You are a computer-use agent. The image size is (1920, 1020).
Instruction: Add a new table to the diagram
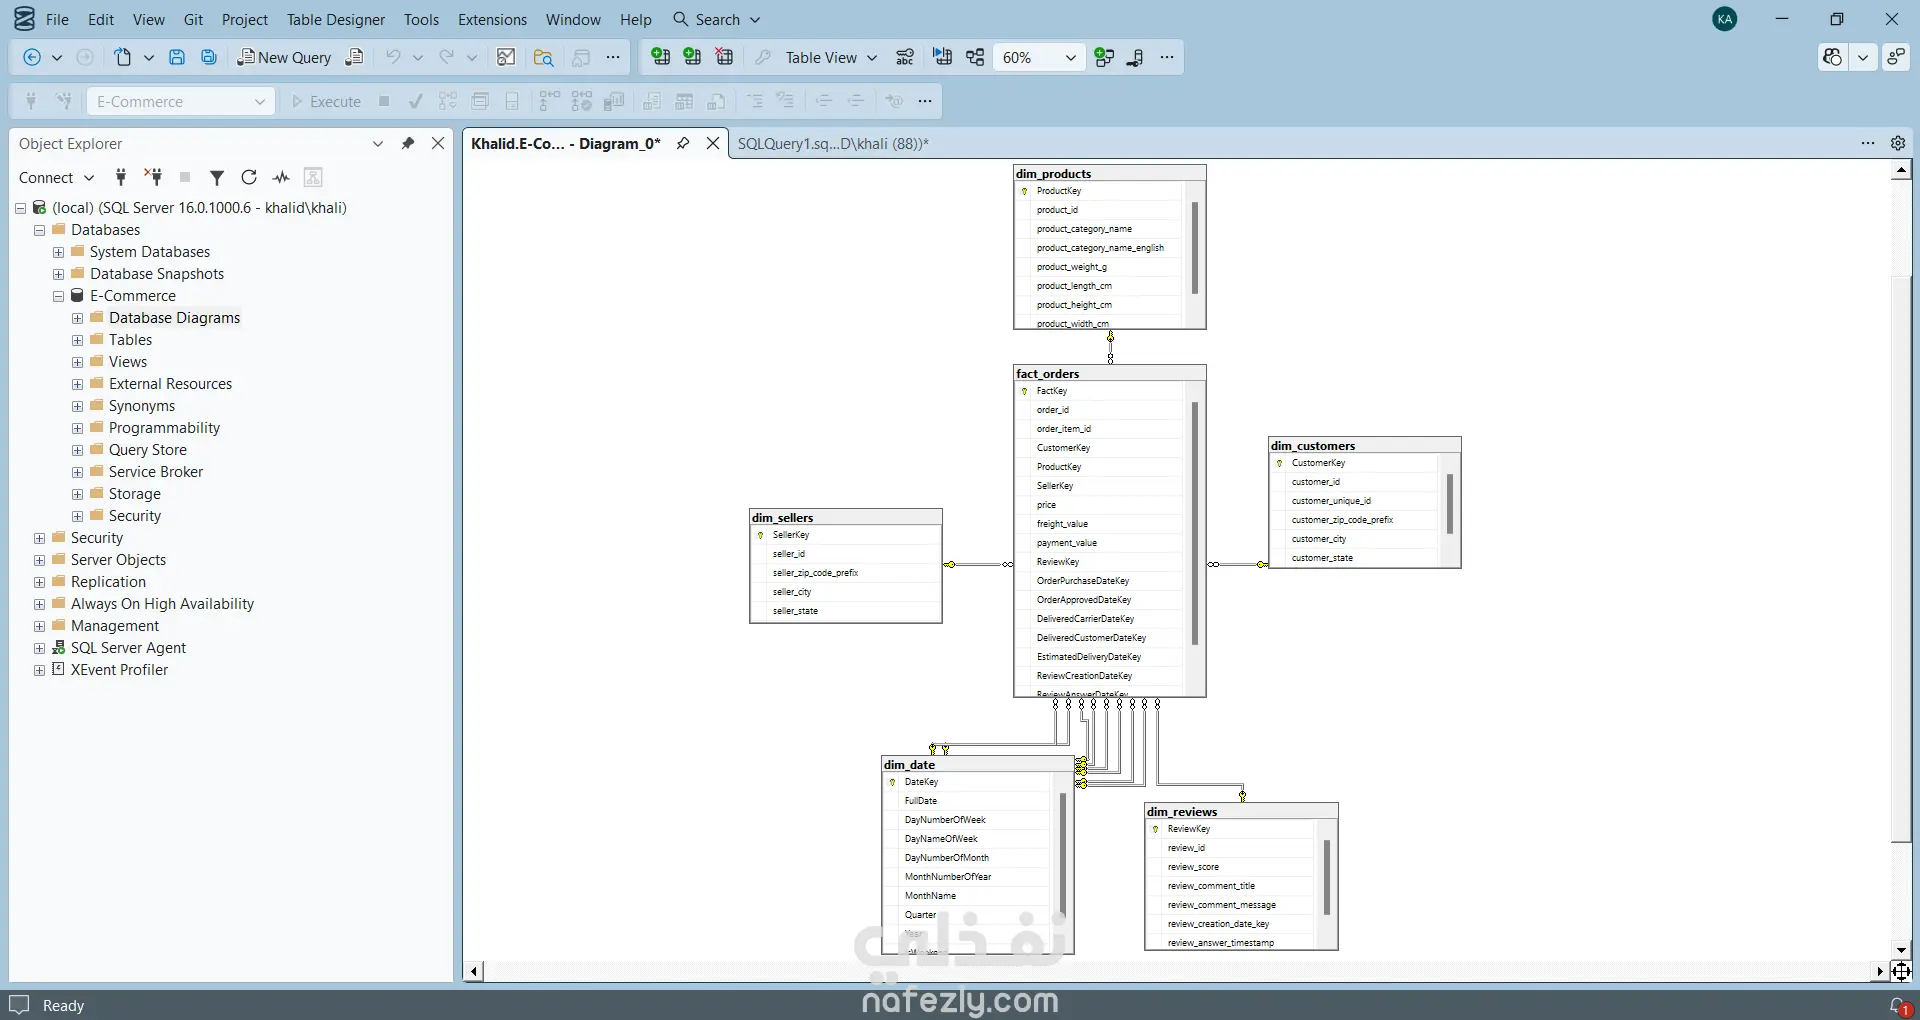point(660,58)
